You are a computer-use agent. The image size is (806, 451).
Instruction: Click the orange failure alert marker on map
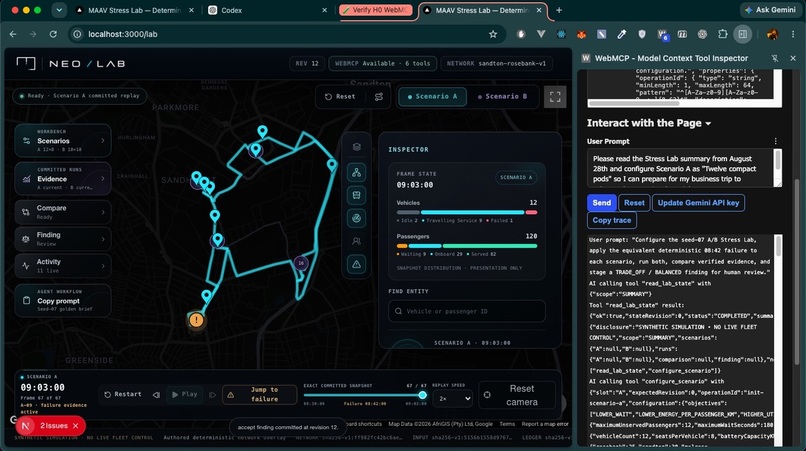[x=196, y=320]
